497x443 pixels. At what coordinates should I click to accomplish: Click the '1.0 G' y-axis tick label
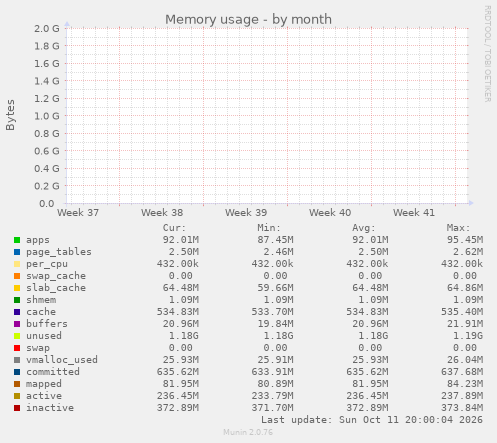tap(47, 116)
